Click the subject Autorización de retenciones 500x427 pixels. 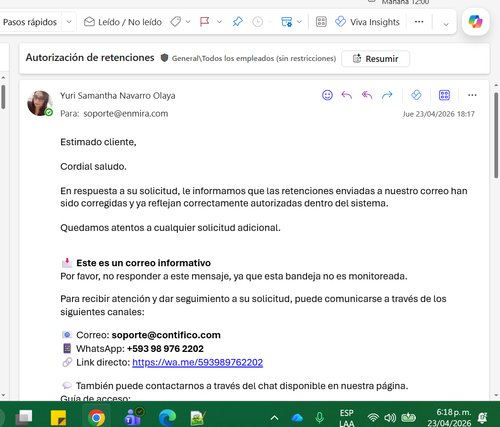coord(90,58)
